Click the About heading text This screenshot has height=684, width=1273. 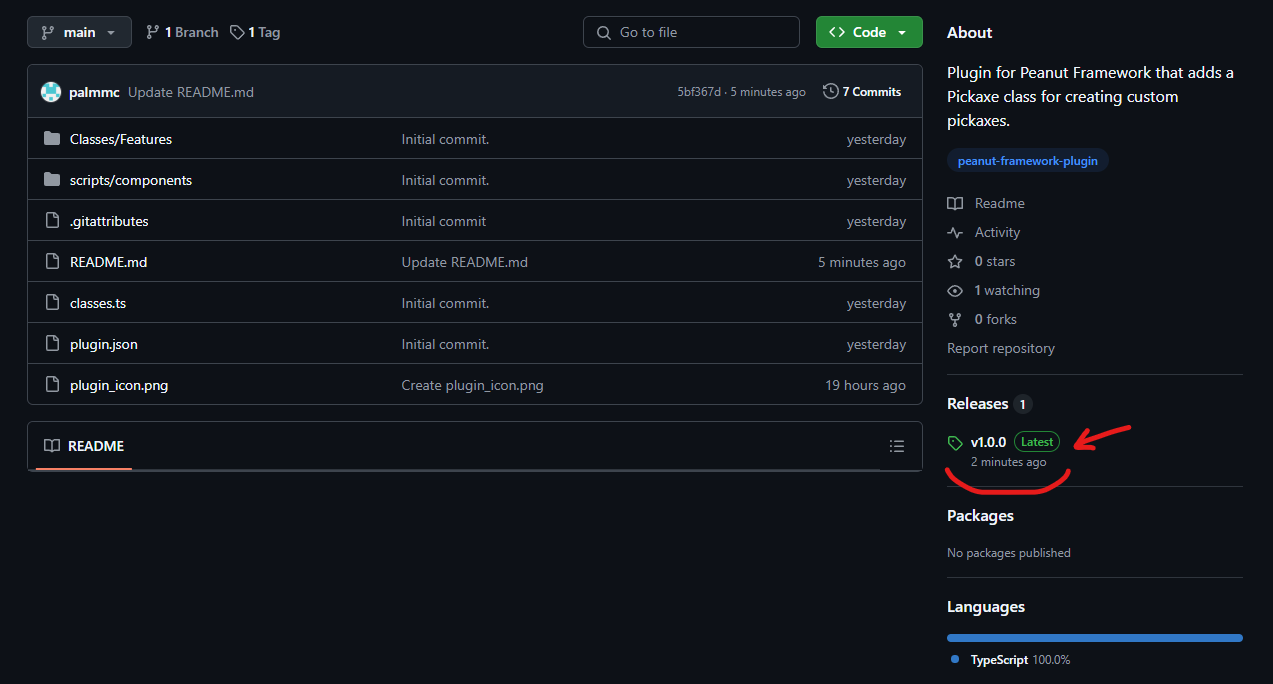970,33
